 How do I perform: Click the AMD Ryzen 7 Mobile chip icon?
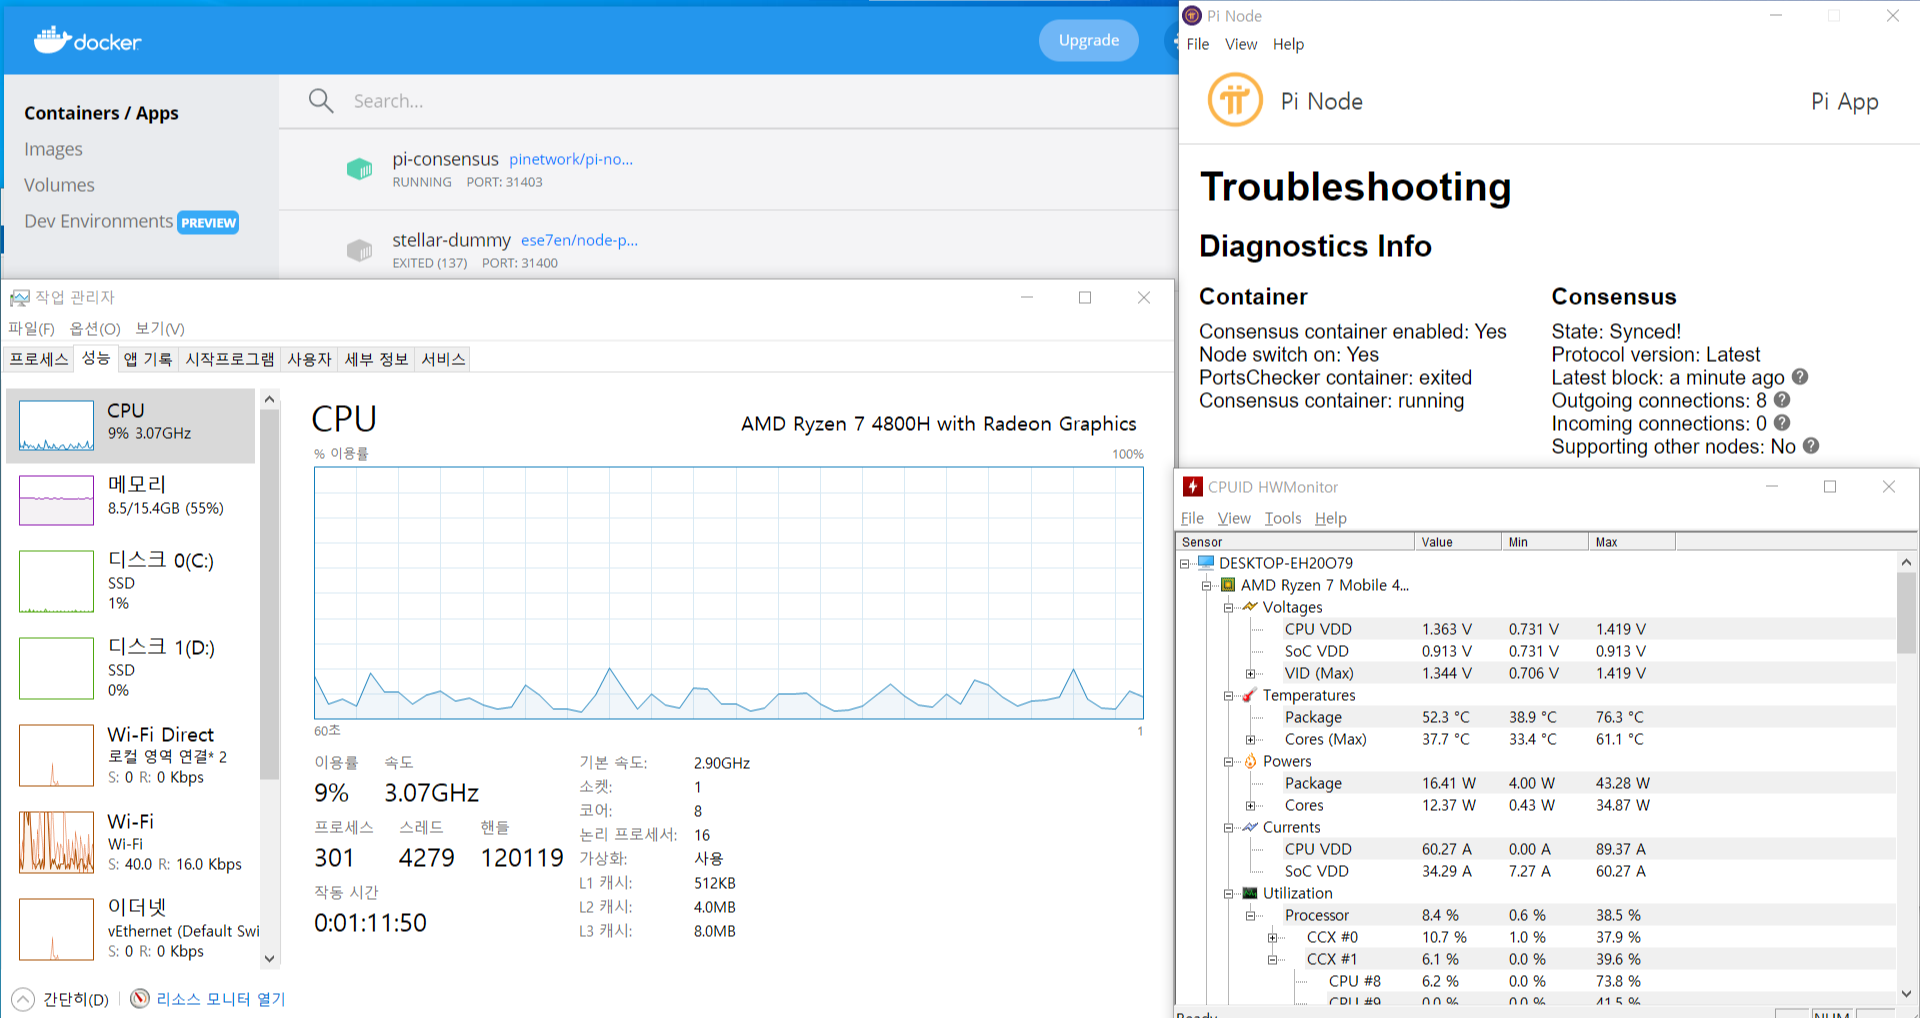coord(1228,585)
